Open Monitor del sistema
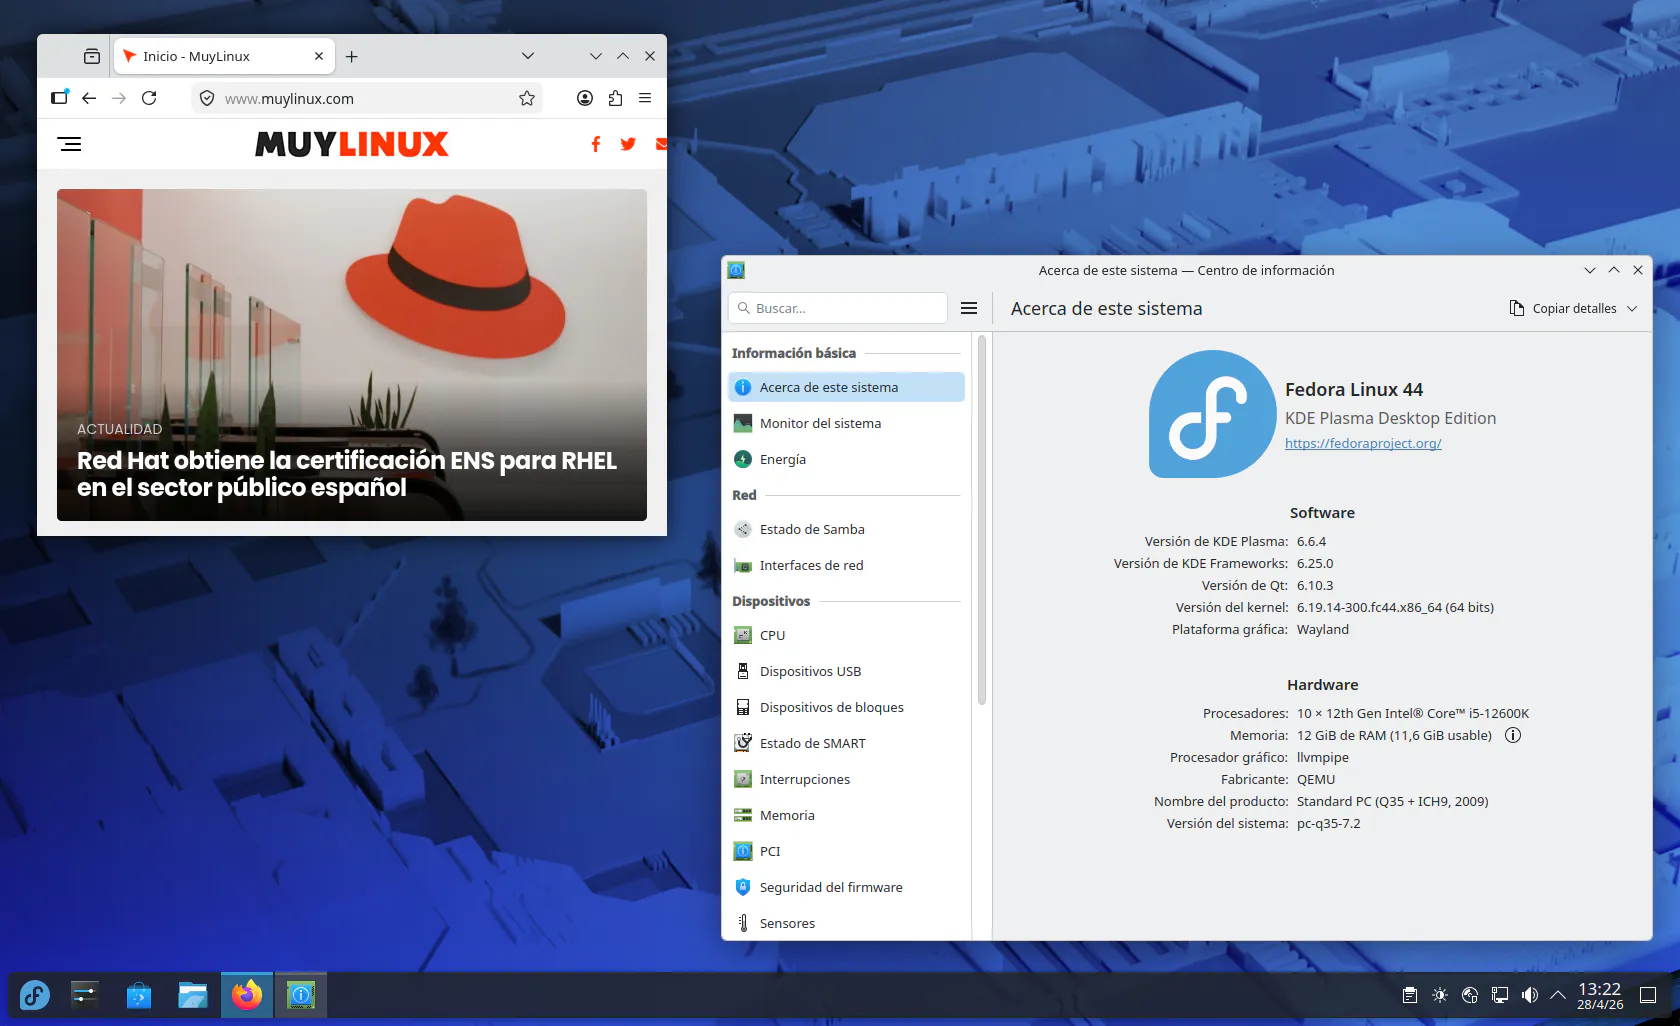Screen dimensions: 1680x1026 point(820,423)
